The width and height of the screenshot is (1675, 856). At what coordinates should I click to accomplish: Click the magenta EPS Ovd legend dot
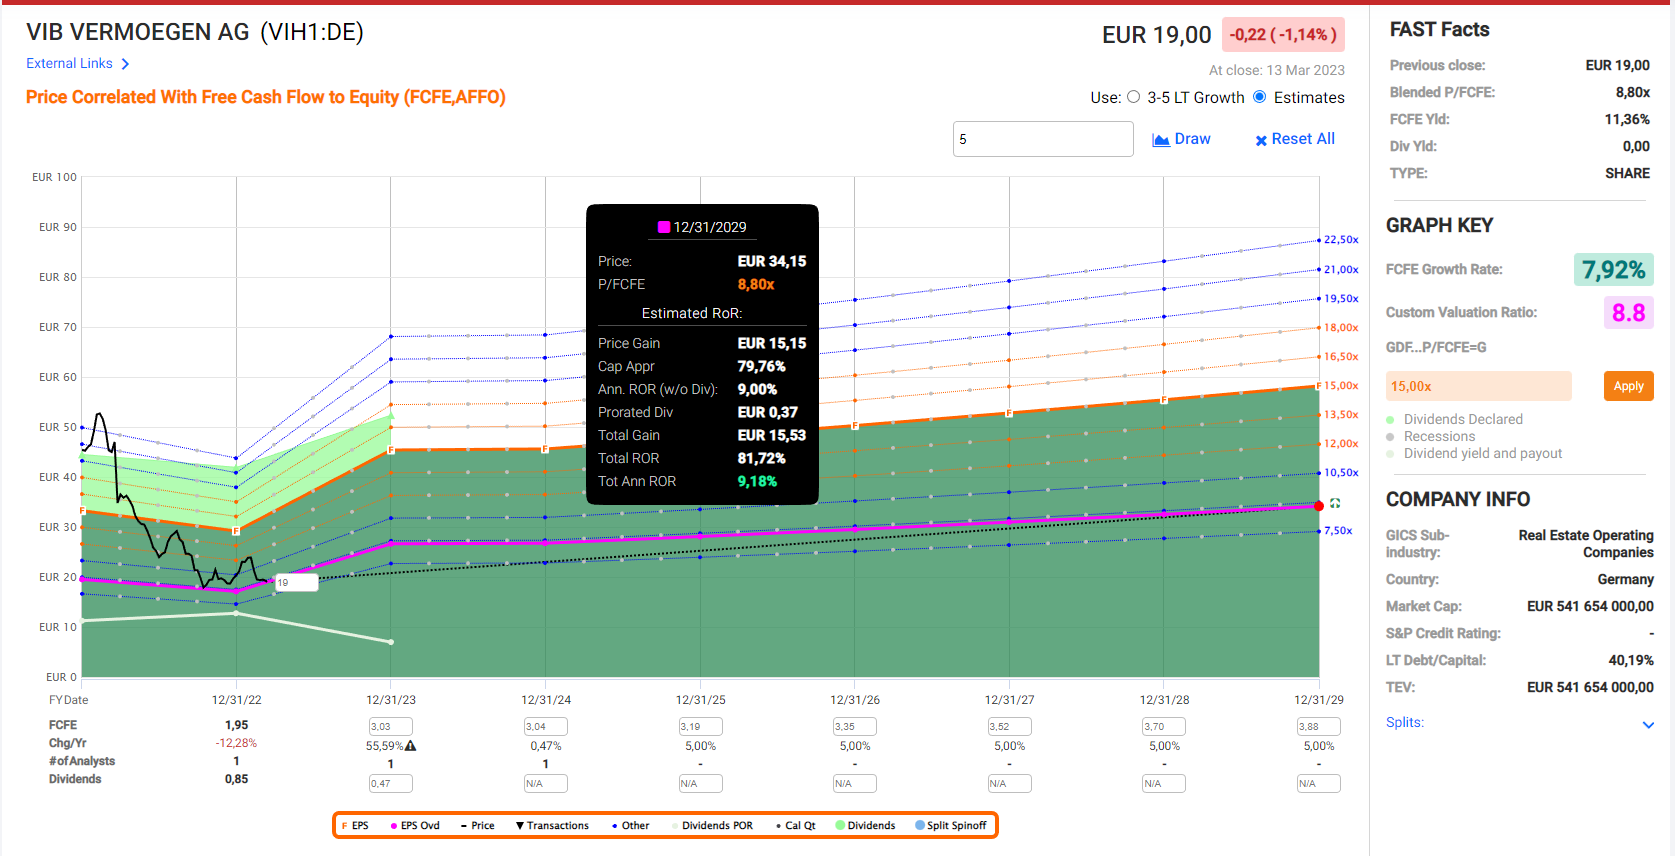394,826
